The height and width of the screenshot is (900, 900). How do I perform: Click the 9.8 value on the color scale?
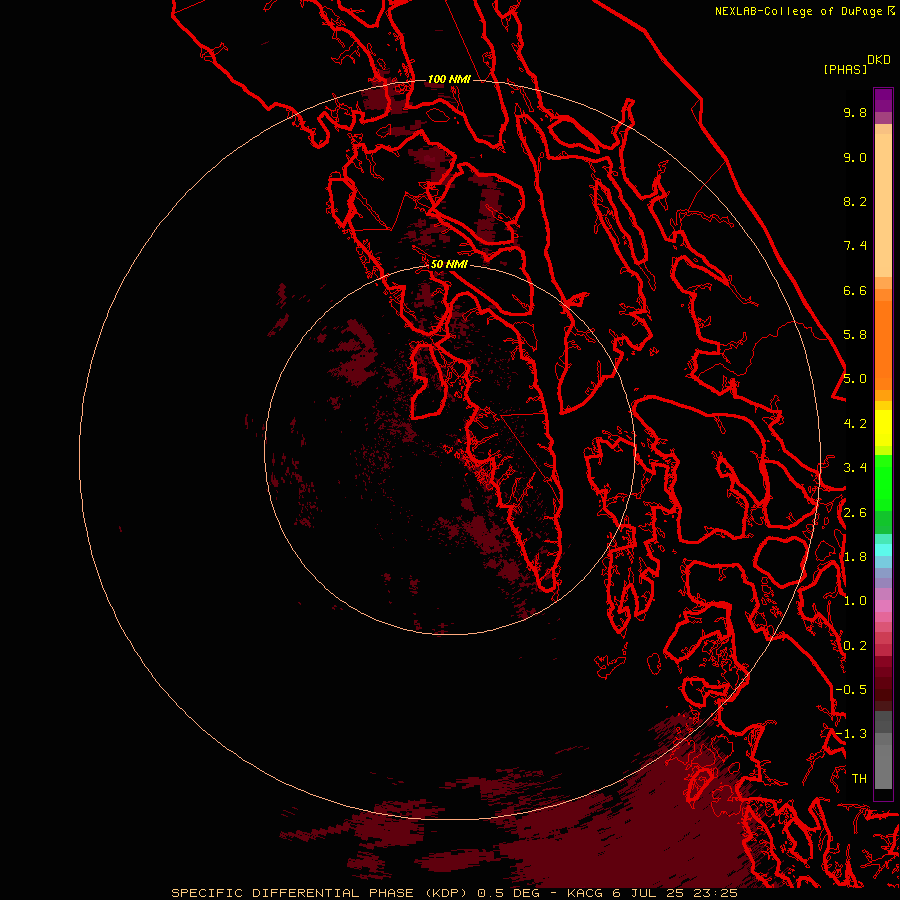[855, 112]
